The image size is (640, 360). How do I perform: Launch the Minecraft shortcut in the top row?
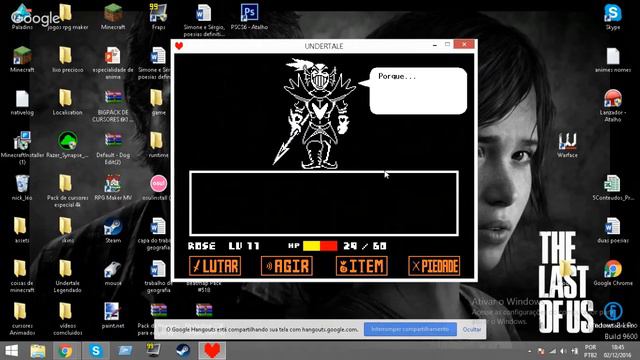(x=113, y=16)
